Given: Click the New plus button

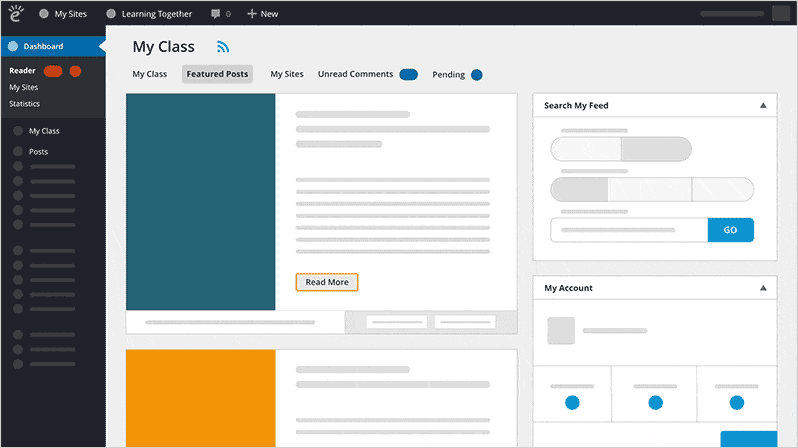Looking at the screenshot, I should pyautogui.click(x=263, y=14).
